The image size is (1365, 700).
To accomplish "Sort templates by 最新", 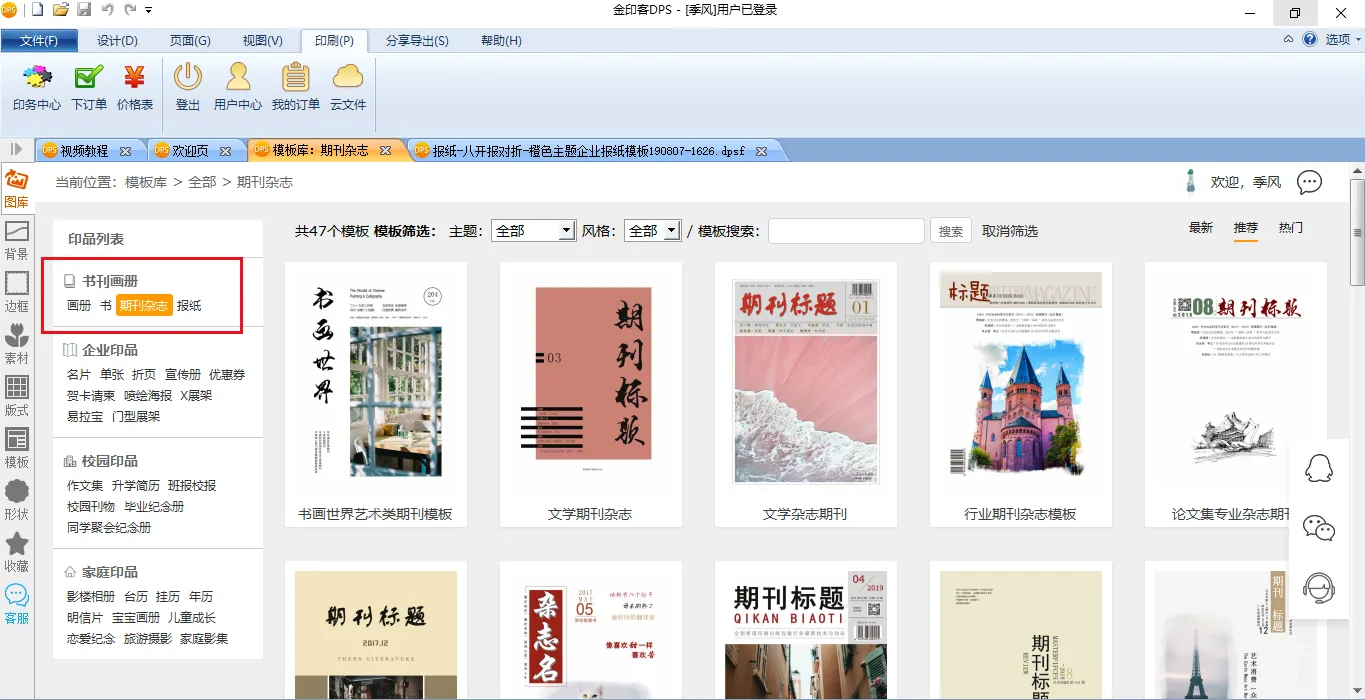I will point(1201,228).
